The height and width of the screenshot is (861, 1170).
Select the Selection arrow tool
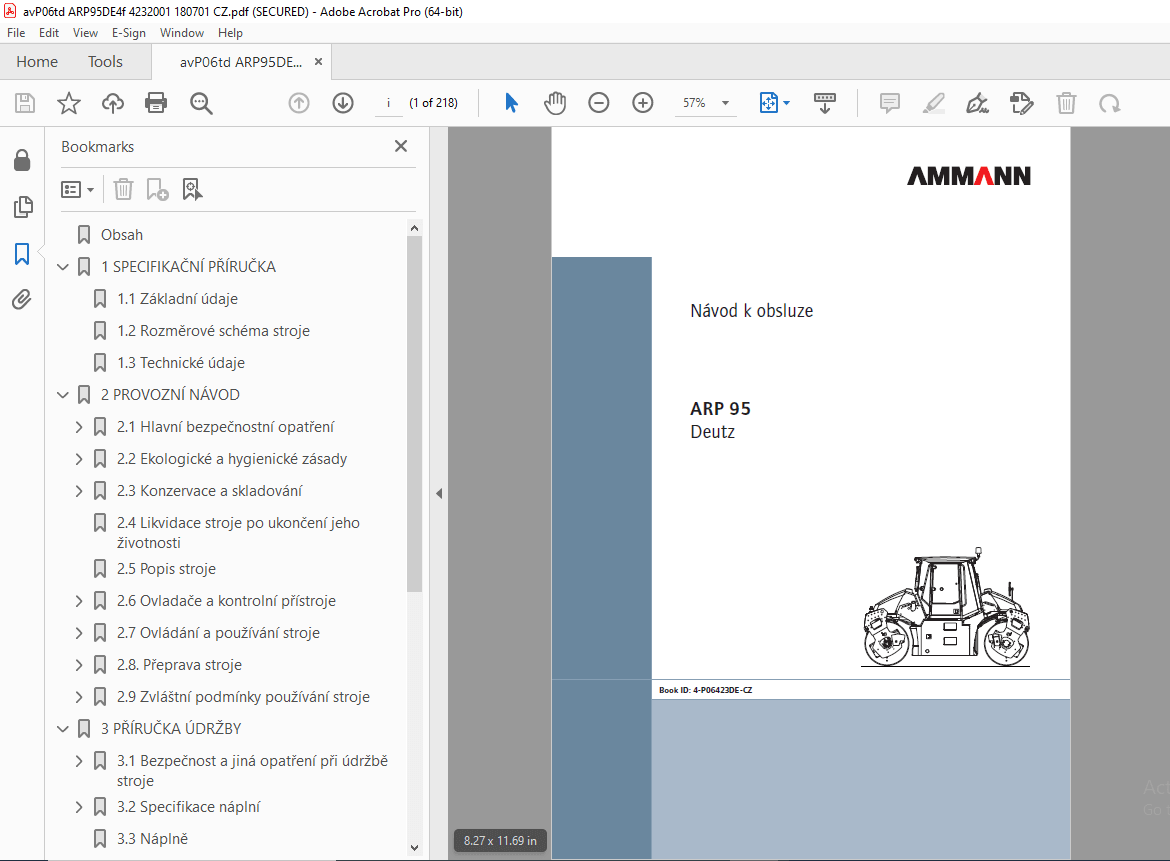511,102
